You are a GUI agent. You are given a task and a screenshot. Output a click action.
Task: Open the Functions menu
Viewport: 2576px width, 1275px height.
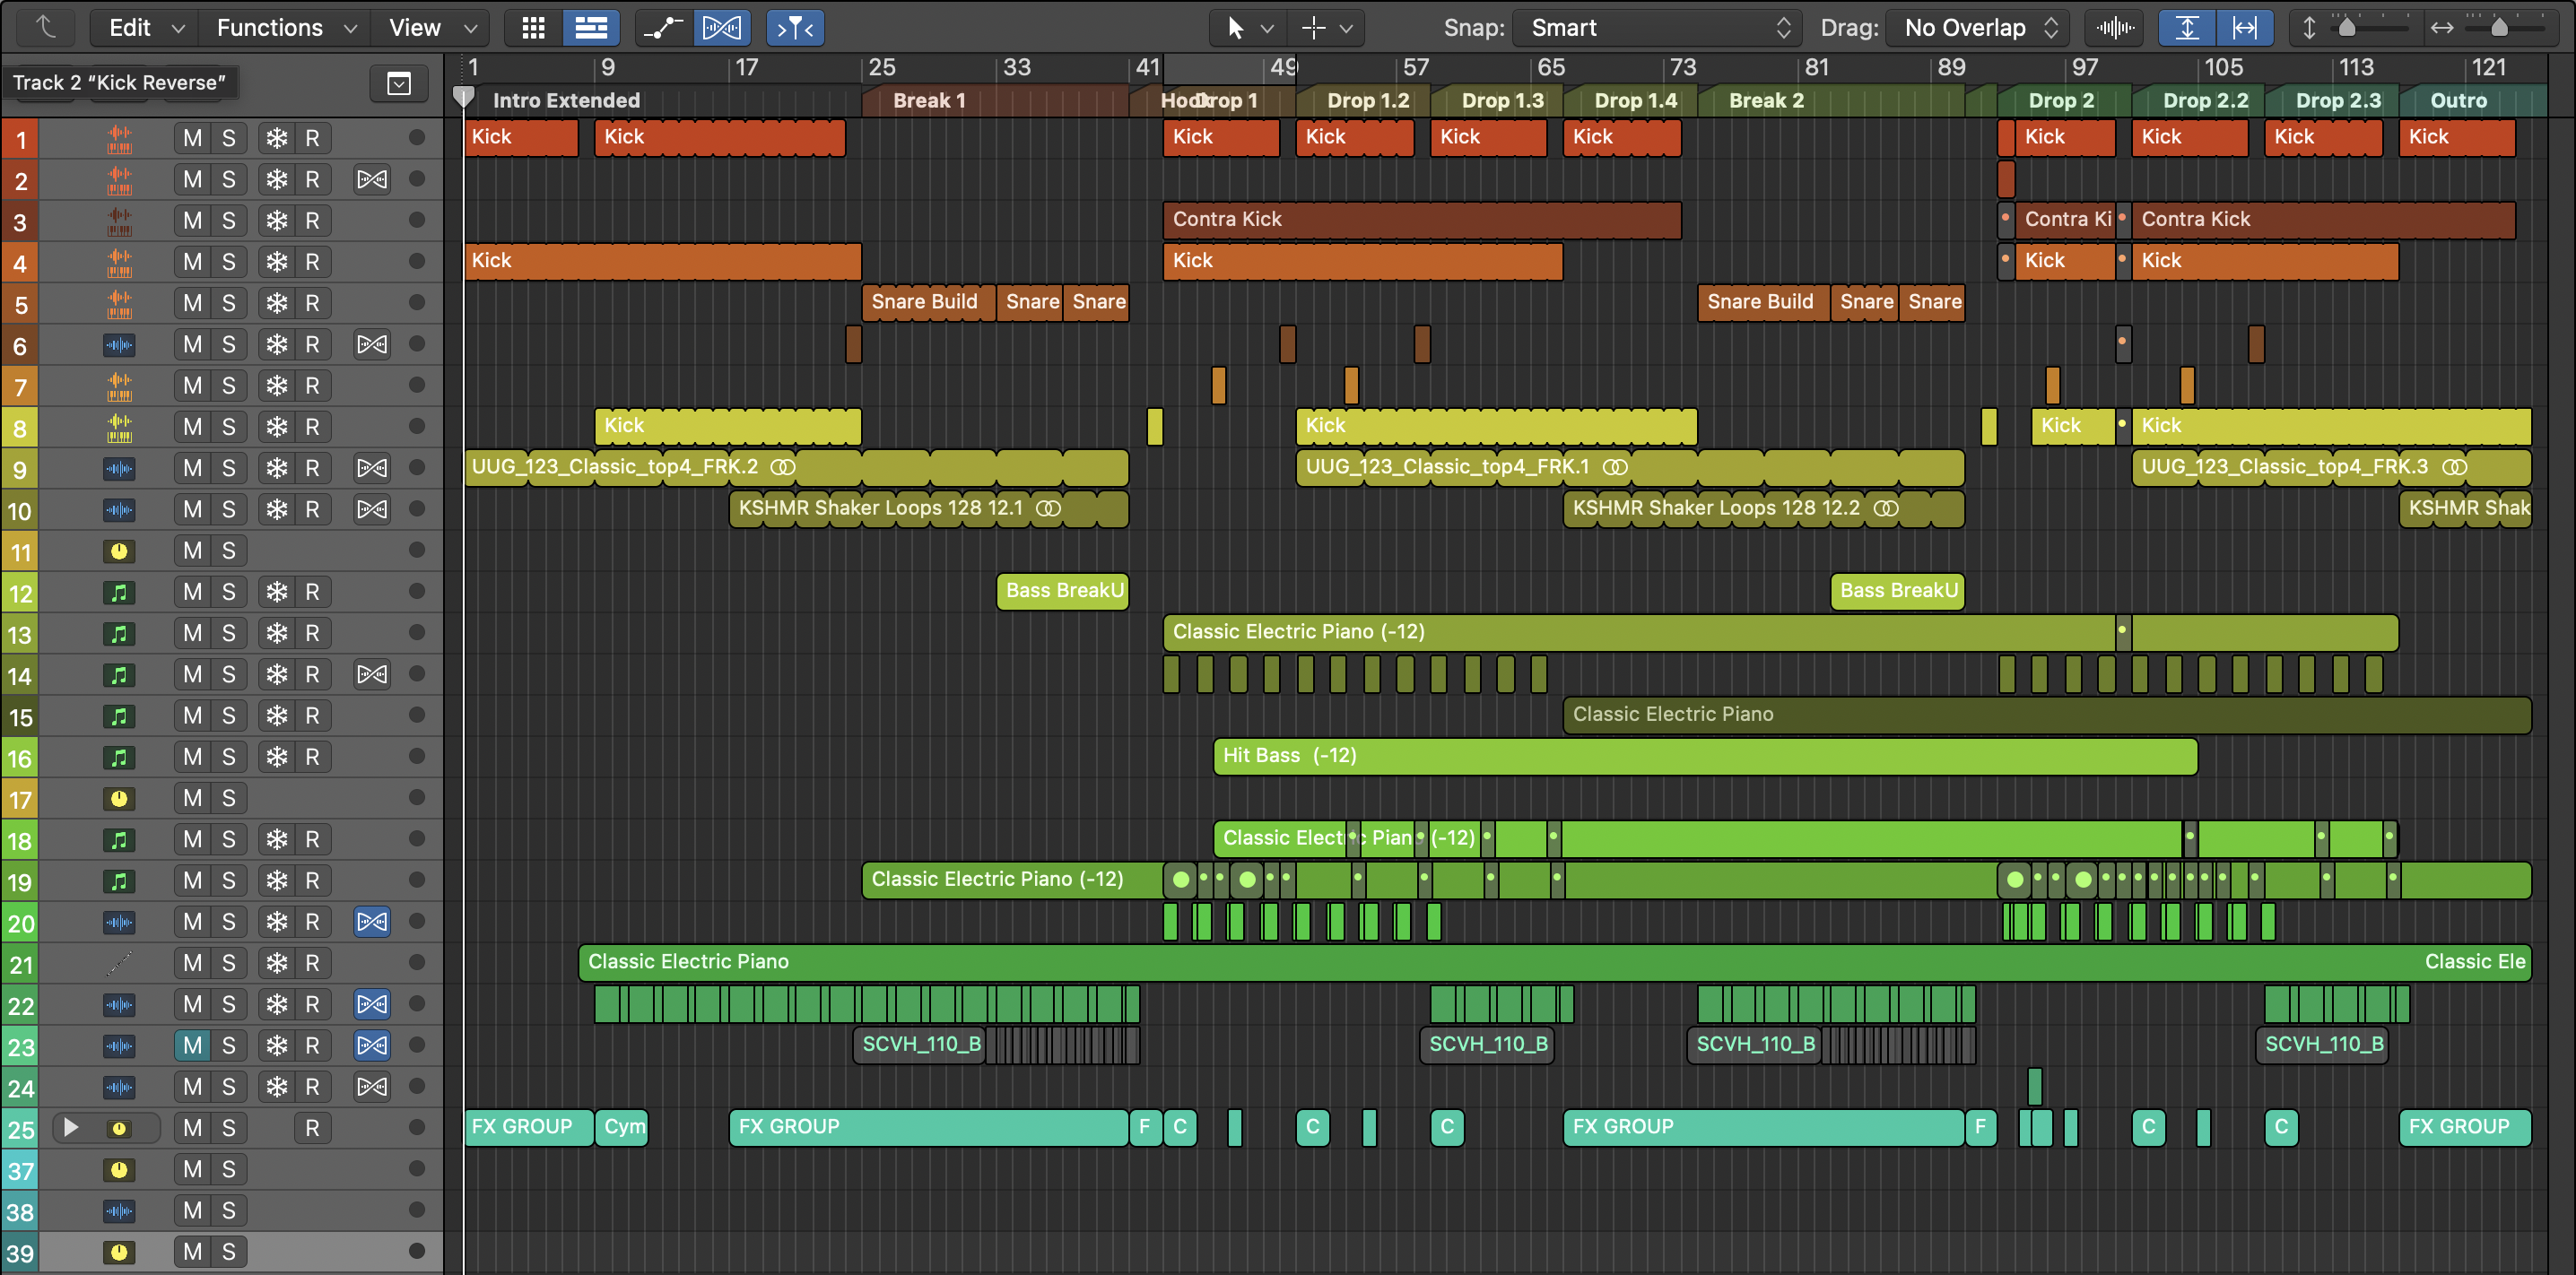point(286,27)
